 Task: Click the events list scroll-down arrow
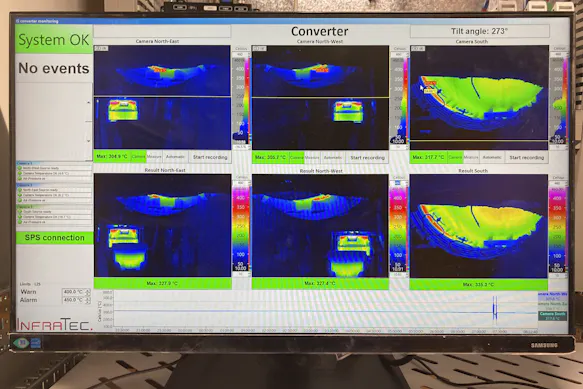[x=88, y=141]
